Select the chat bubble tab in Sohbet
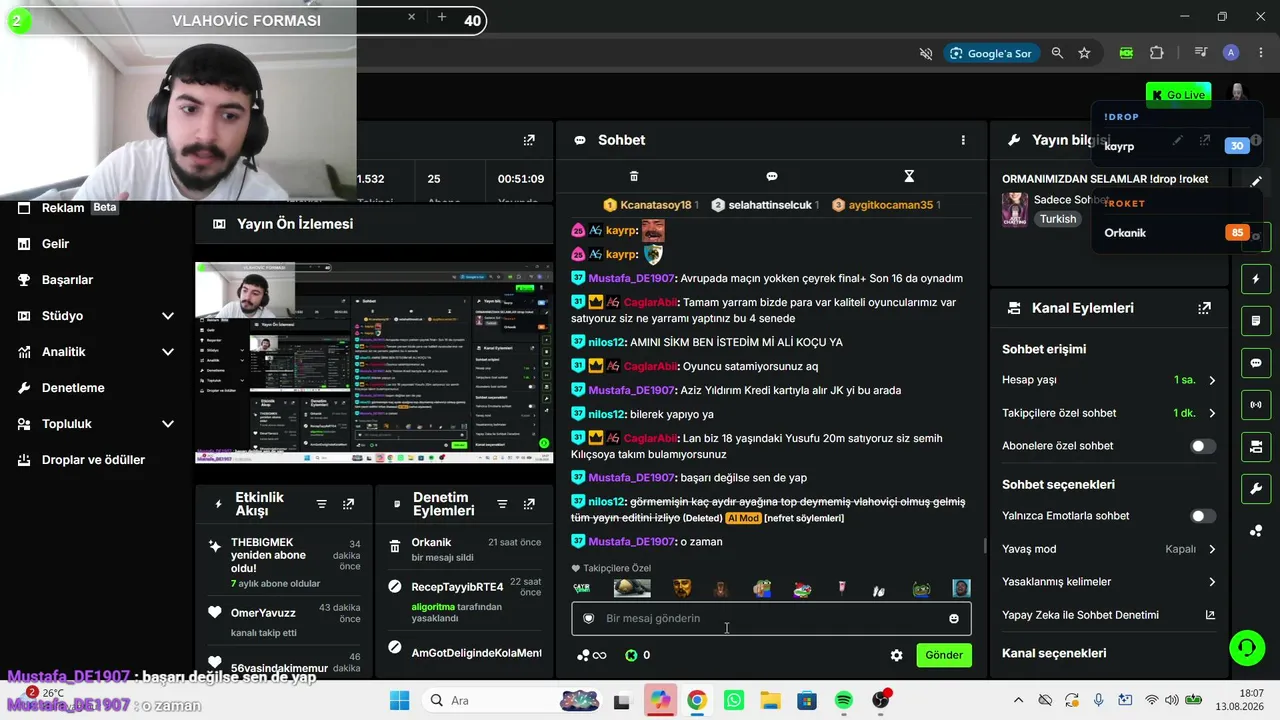This screenshot has height=720, width=1280. (x=772, y=176)
